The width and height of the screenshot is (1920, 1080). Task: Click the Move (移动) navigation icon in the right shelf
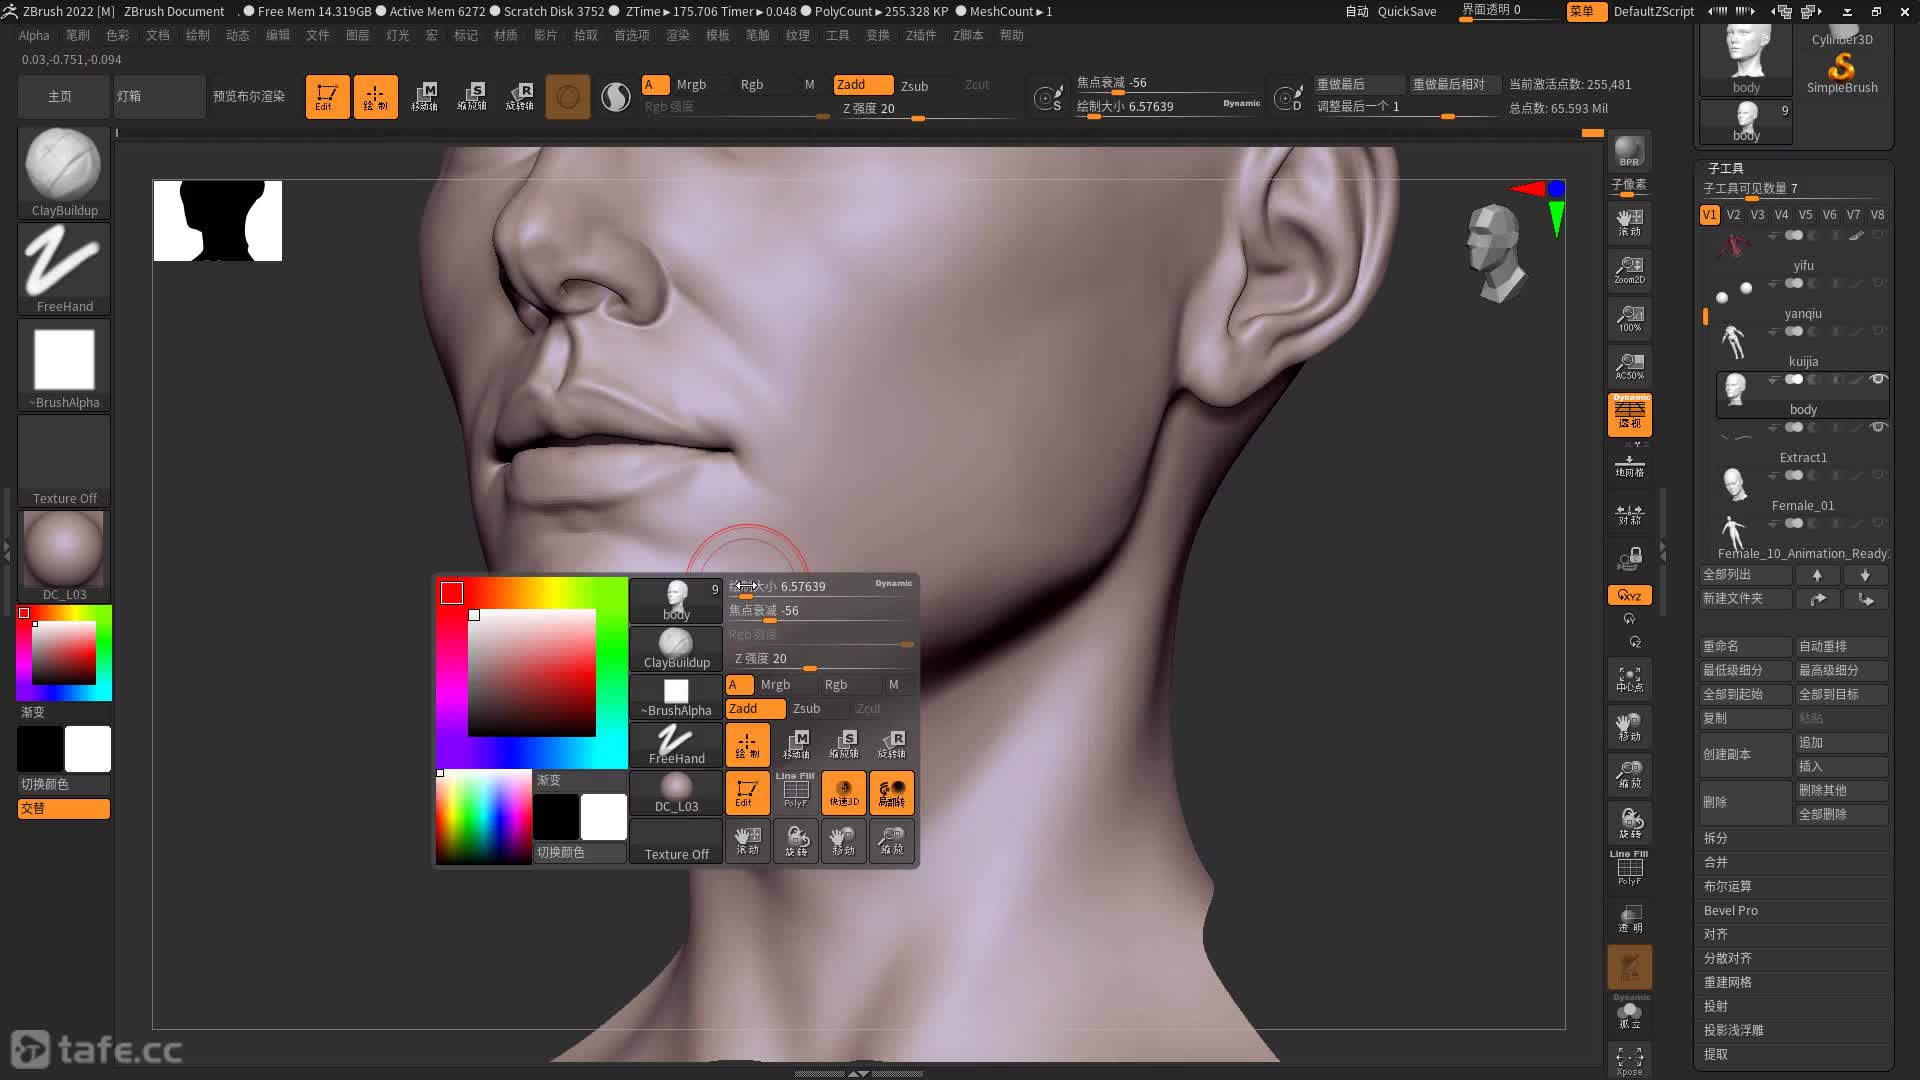(x=1629, y=728)
